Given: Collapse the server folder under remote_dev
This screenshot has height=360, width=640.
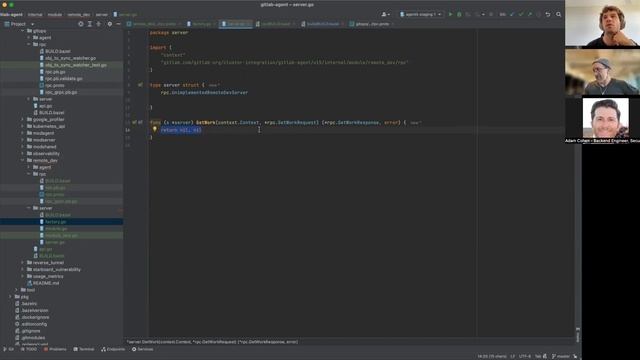Looking at the screenshot, I should tap(29, 208).
